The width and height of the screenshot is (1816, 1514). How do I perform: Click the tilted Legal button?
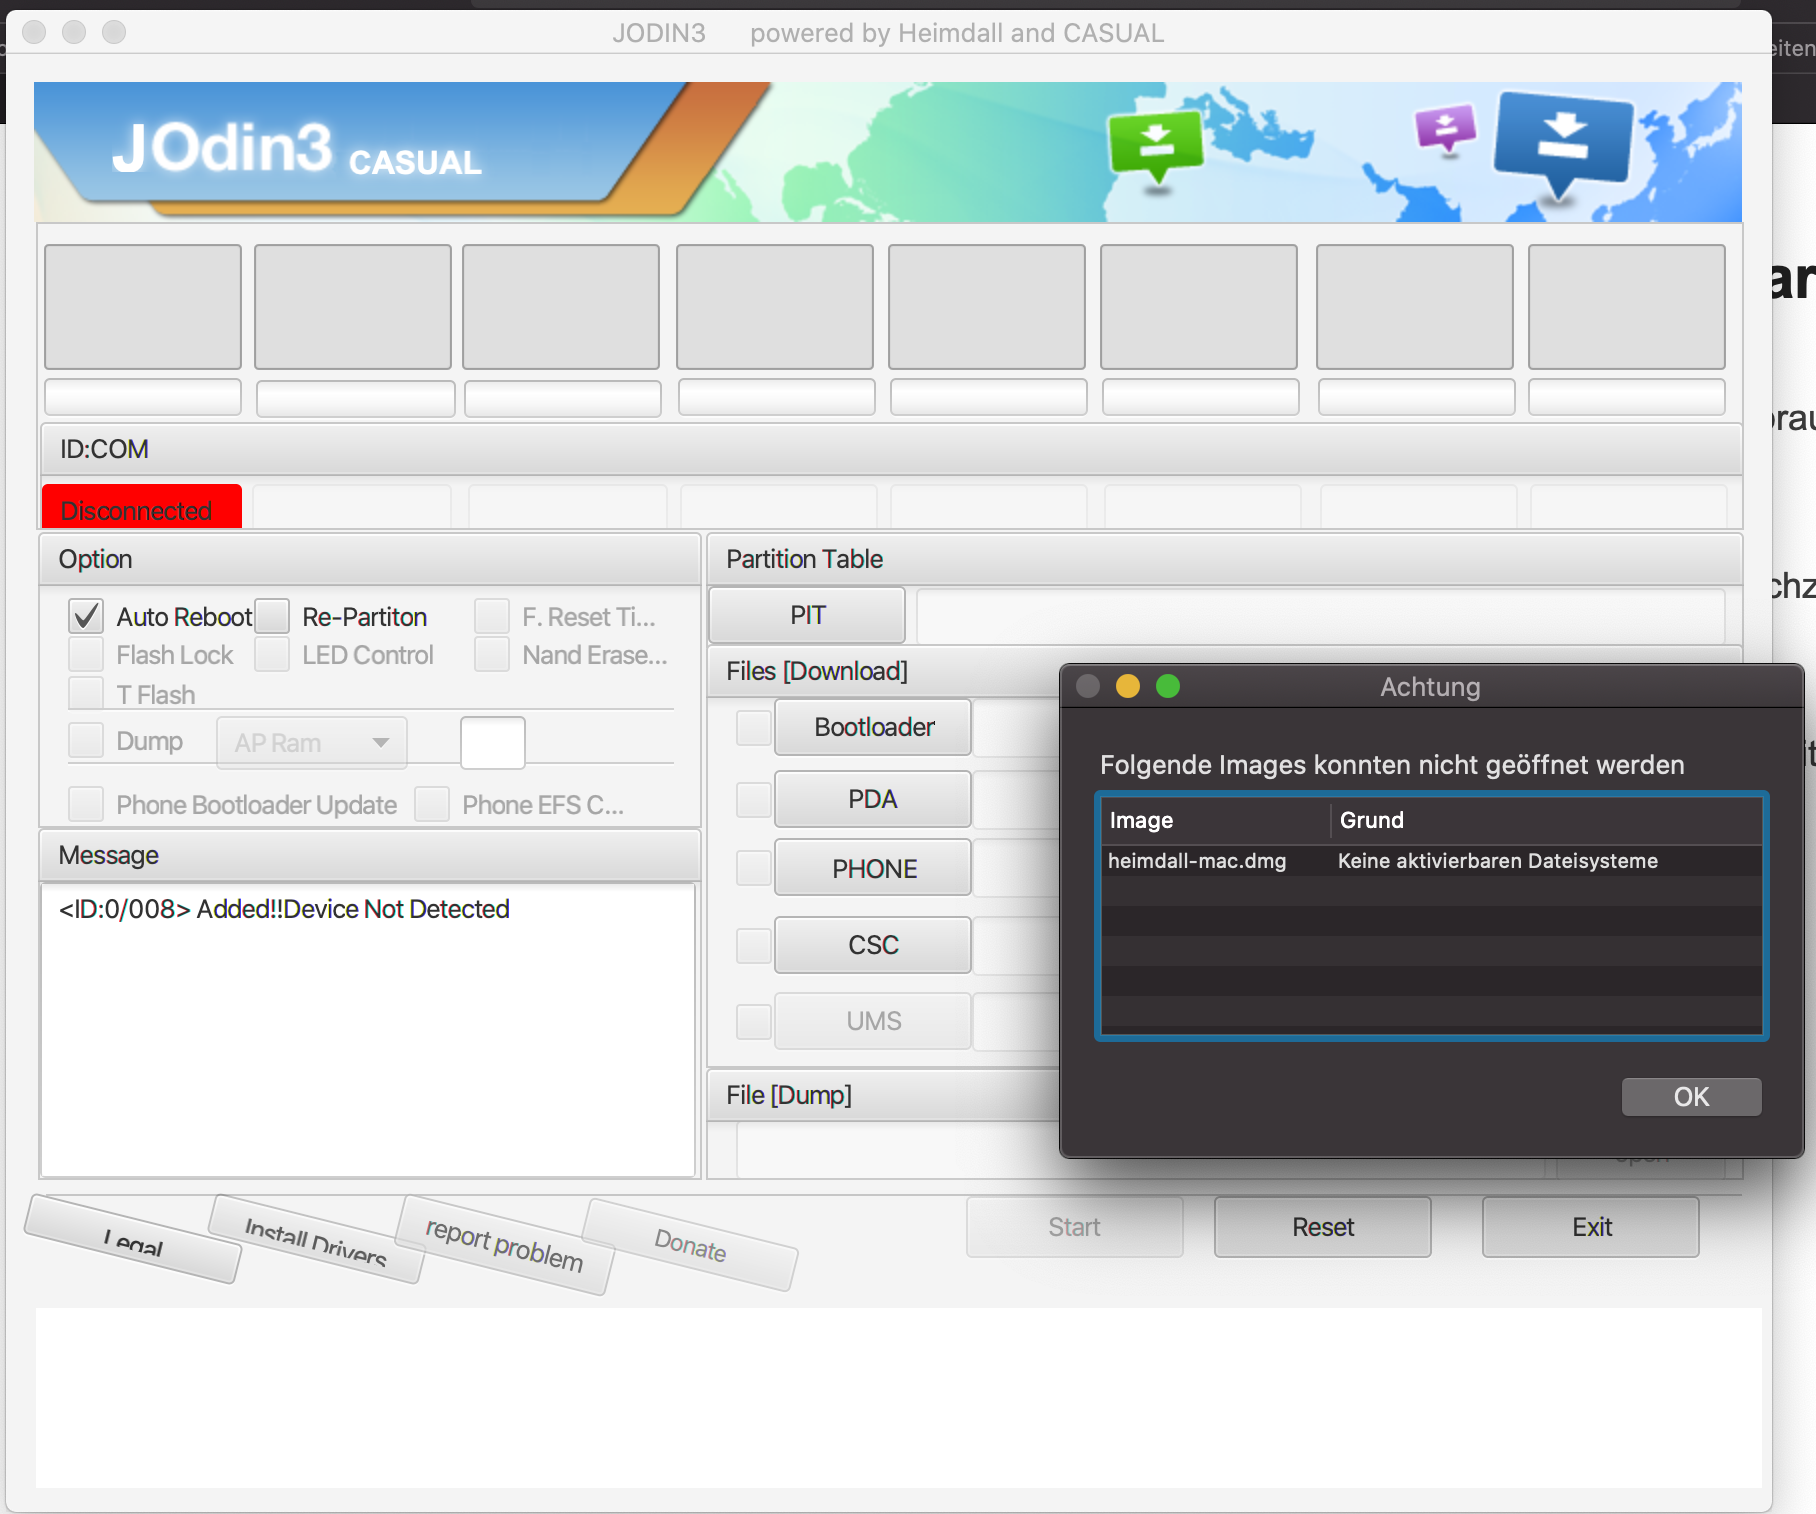pyautogui.click(x=133, y=1240)
